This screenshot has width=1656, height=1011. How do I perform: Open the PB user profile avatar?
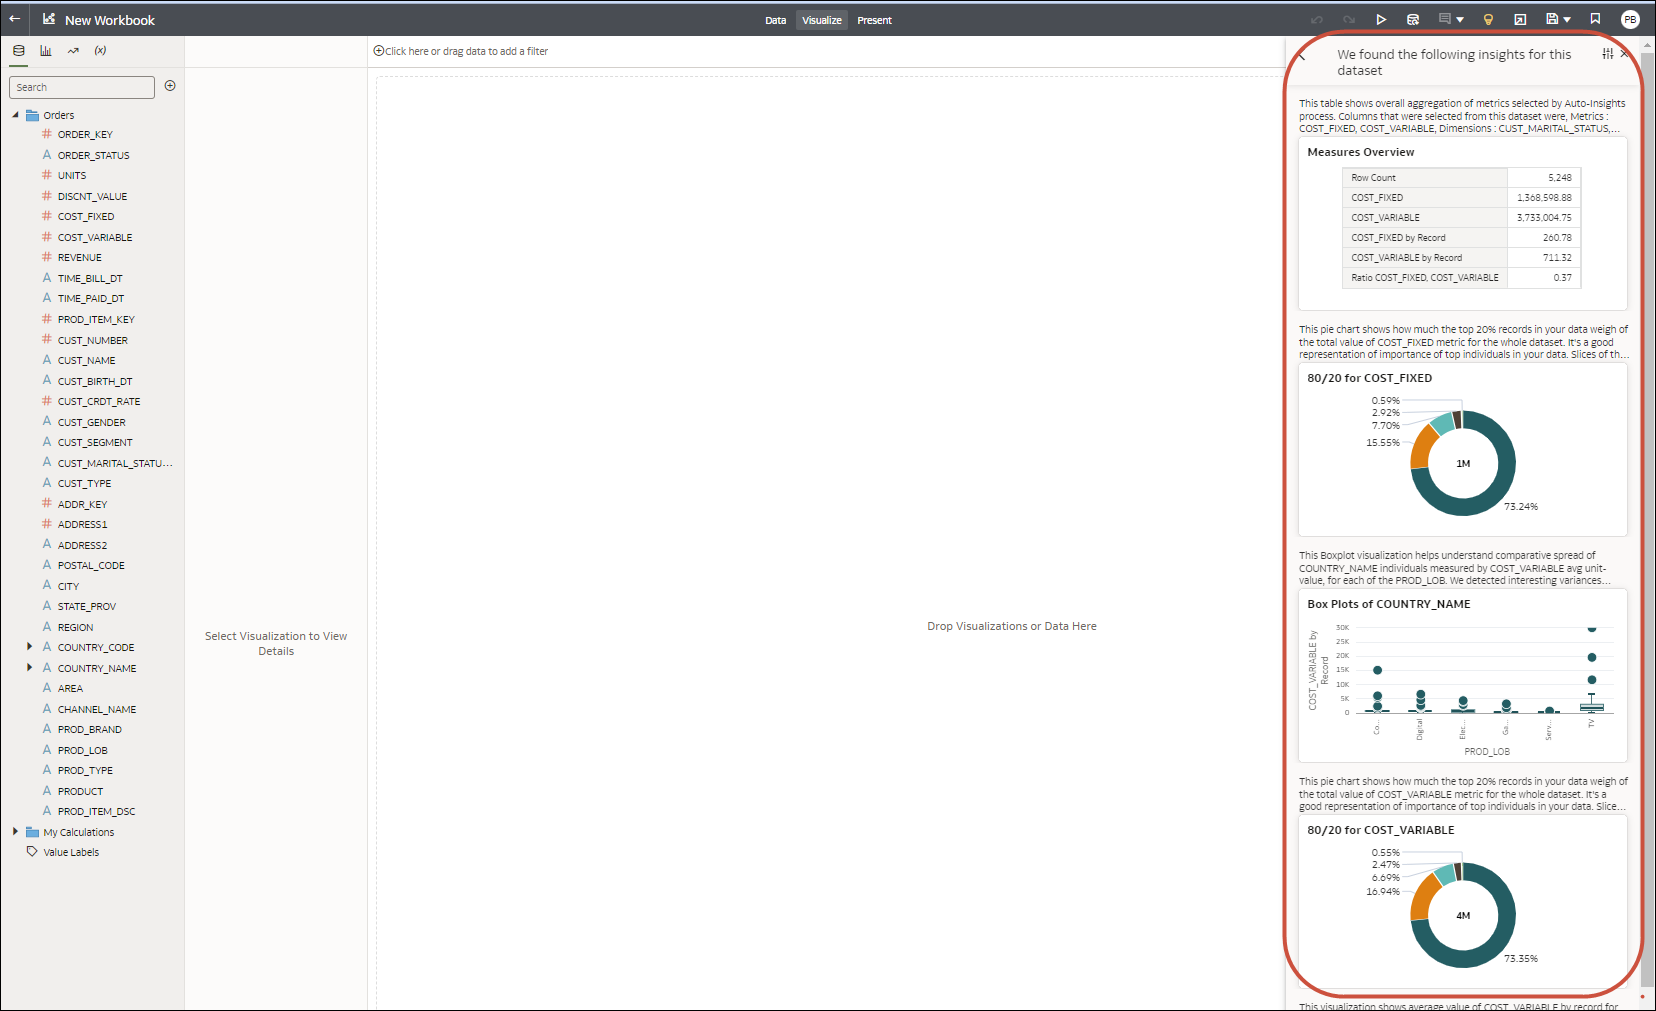point(1630,20)
